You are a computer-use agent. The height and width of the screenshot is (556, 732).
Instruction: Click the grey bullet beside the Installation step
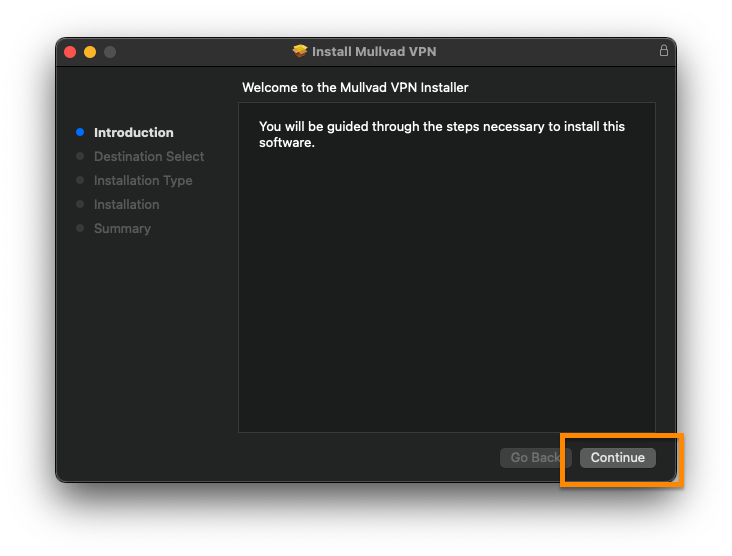80,204
